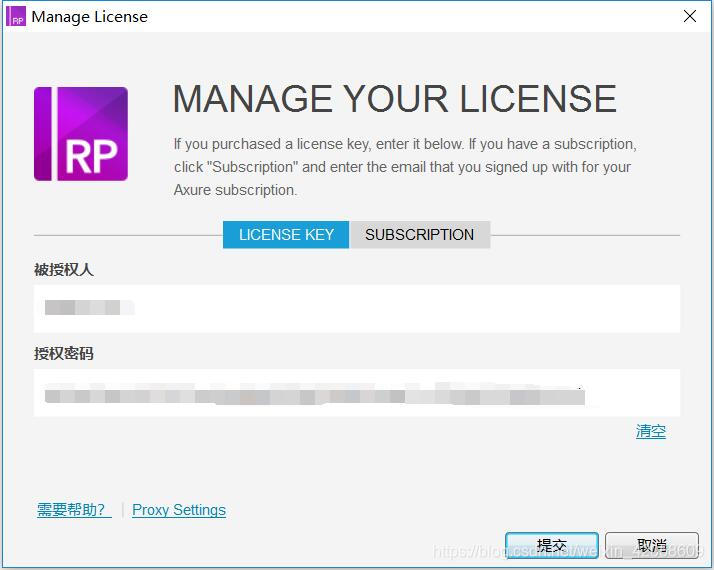
Task: Open the Proxy Settings link
Action: coord(179,510)
